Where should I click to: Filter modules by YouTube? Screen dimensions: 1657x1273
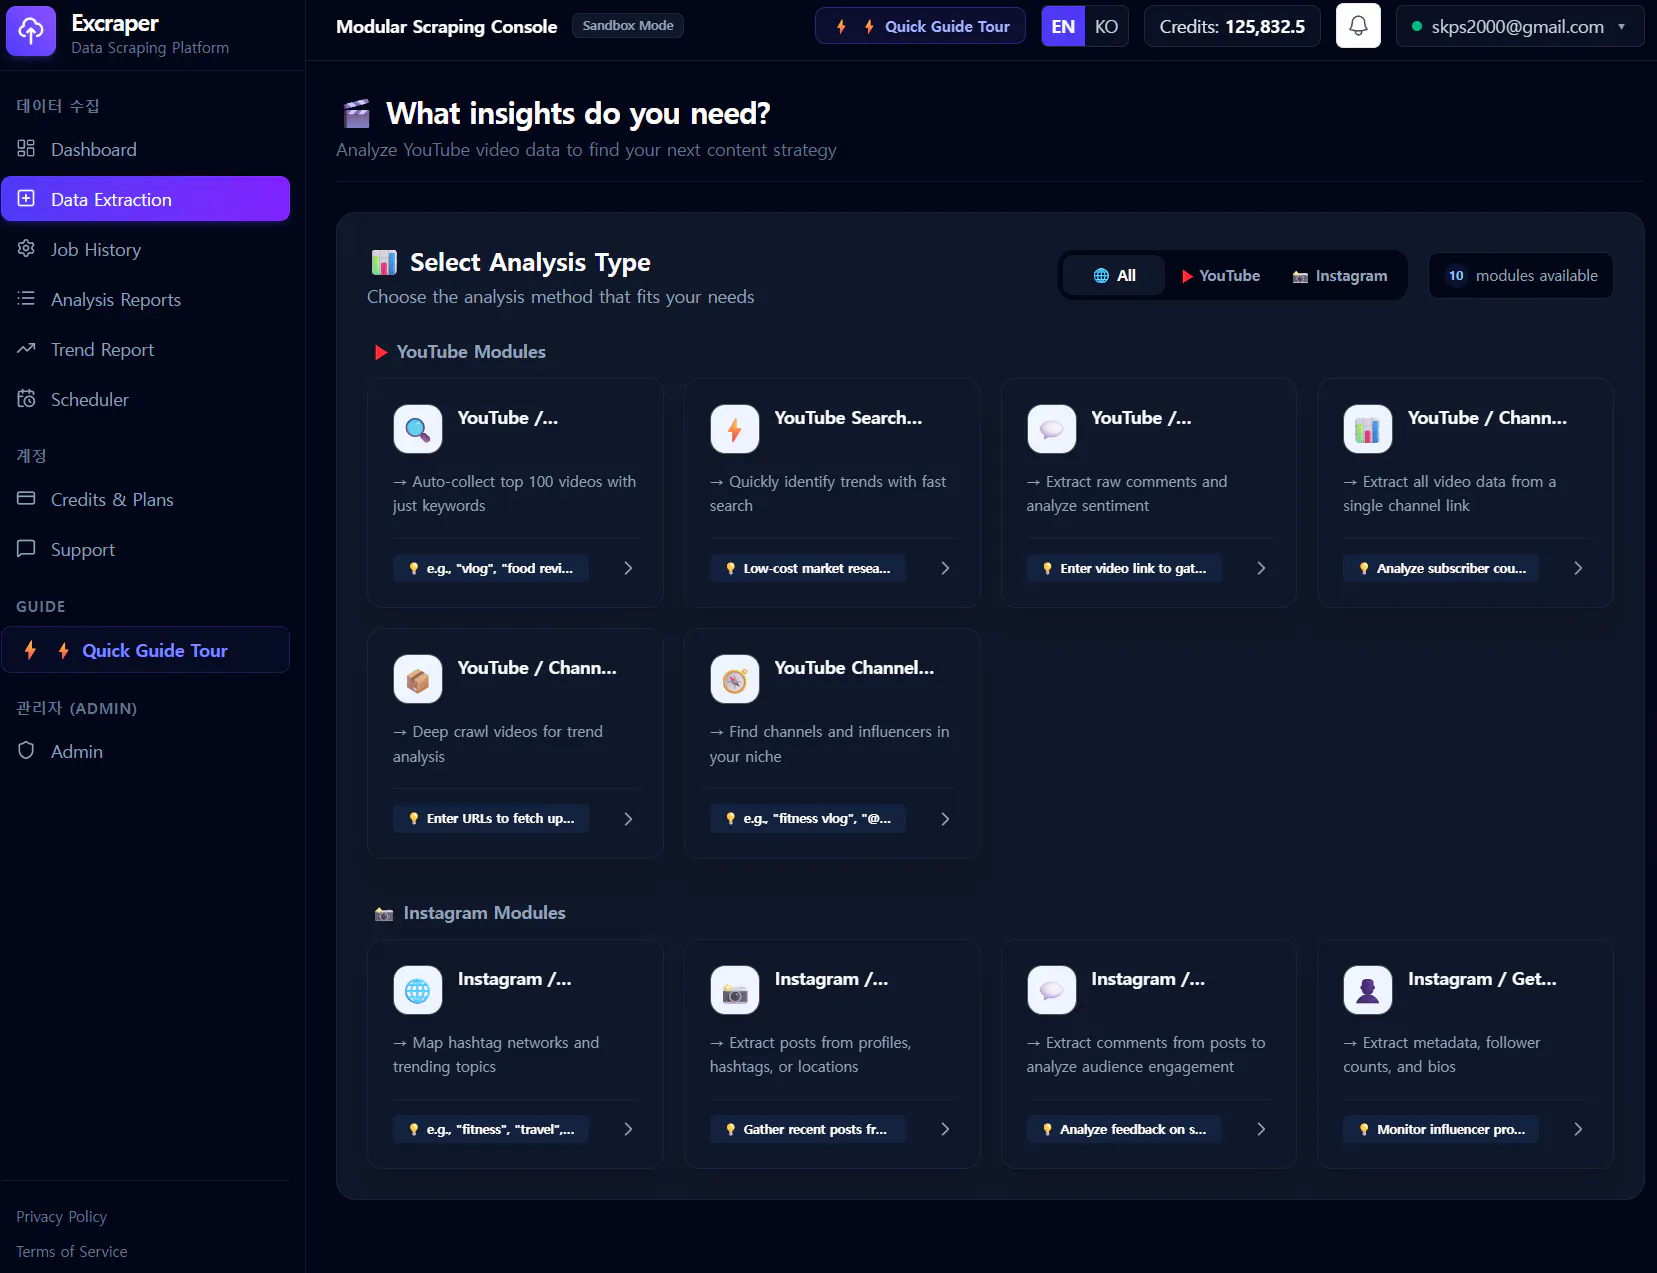pos(1220,276)
